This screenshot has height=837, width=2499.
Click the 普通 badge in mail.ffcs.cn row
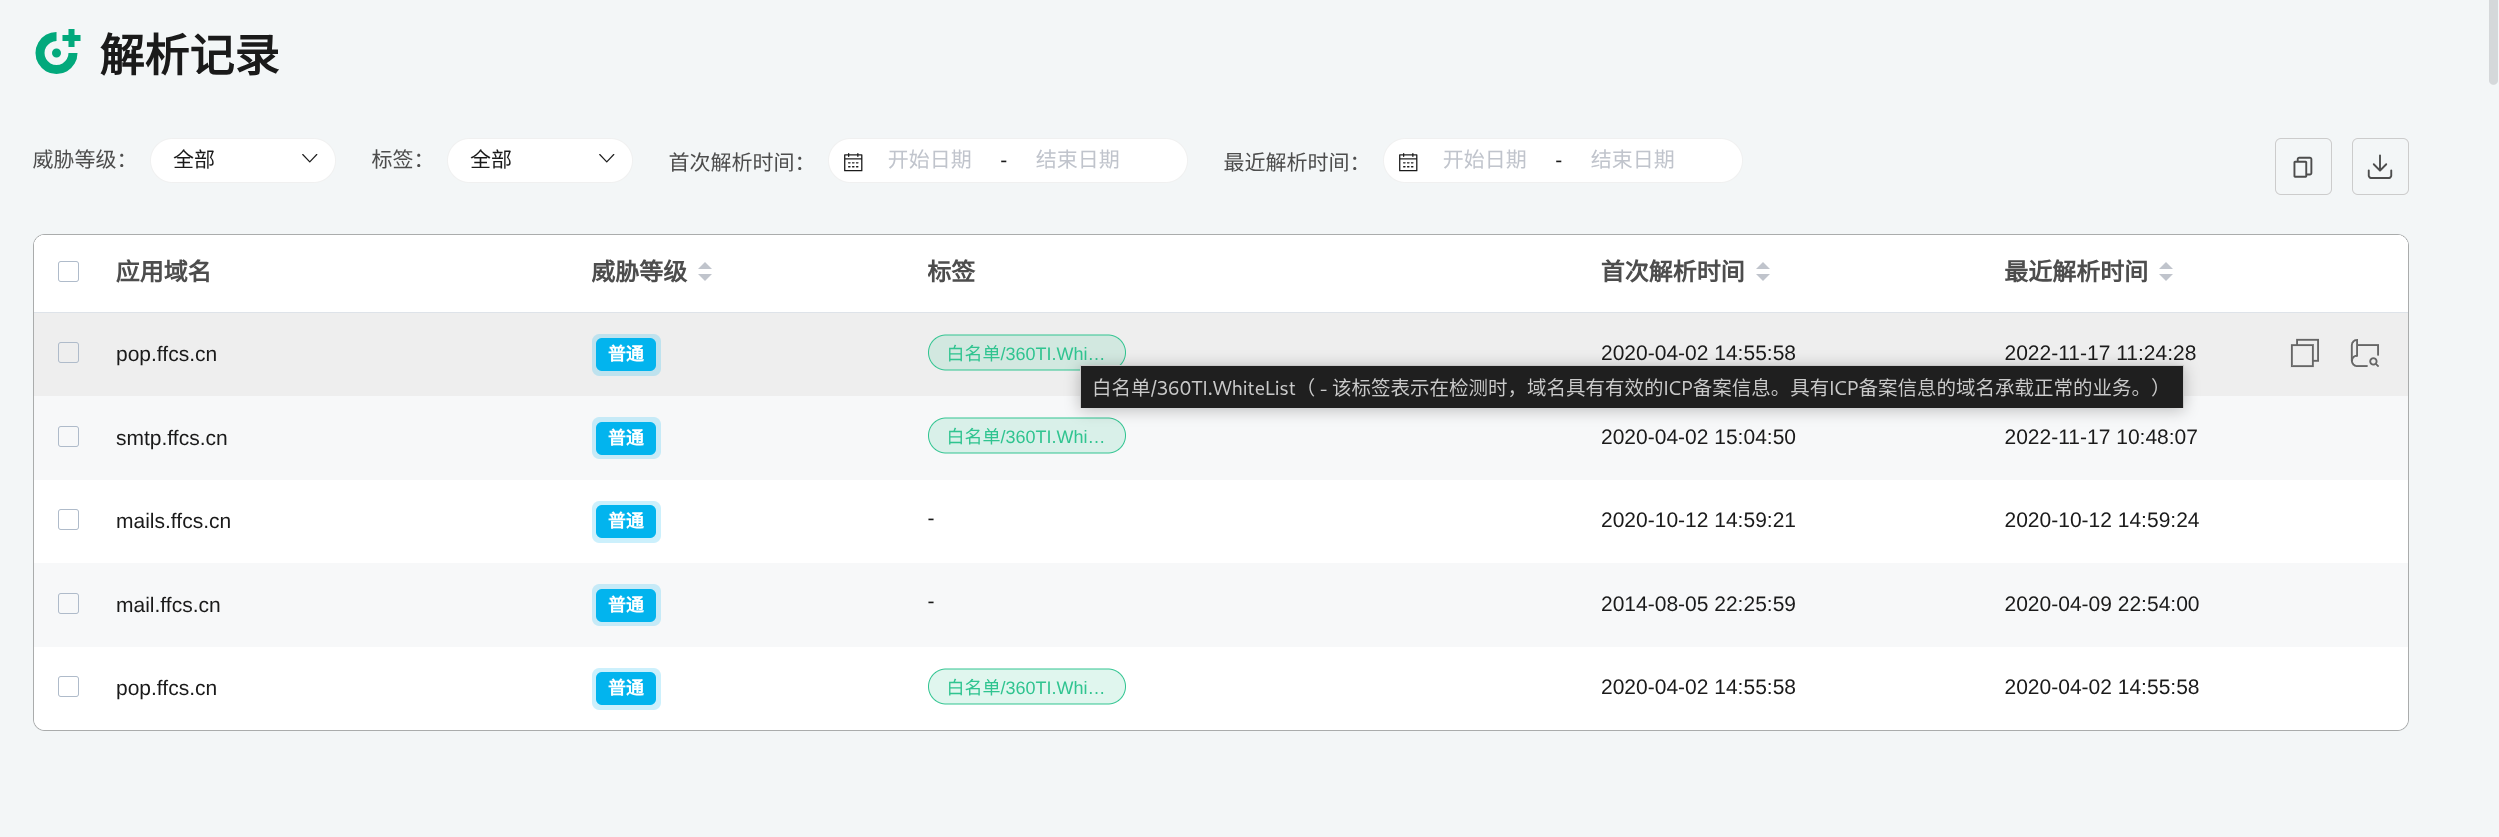pyautogui.click(x=626, y=605)
